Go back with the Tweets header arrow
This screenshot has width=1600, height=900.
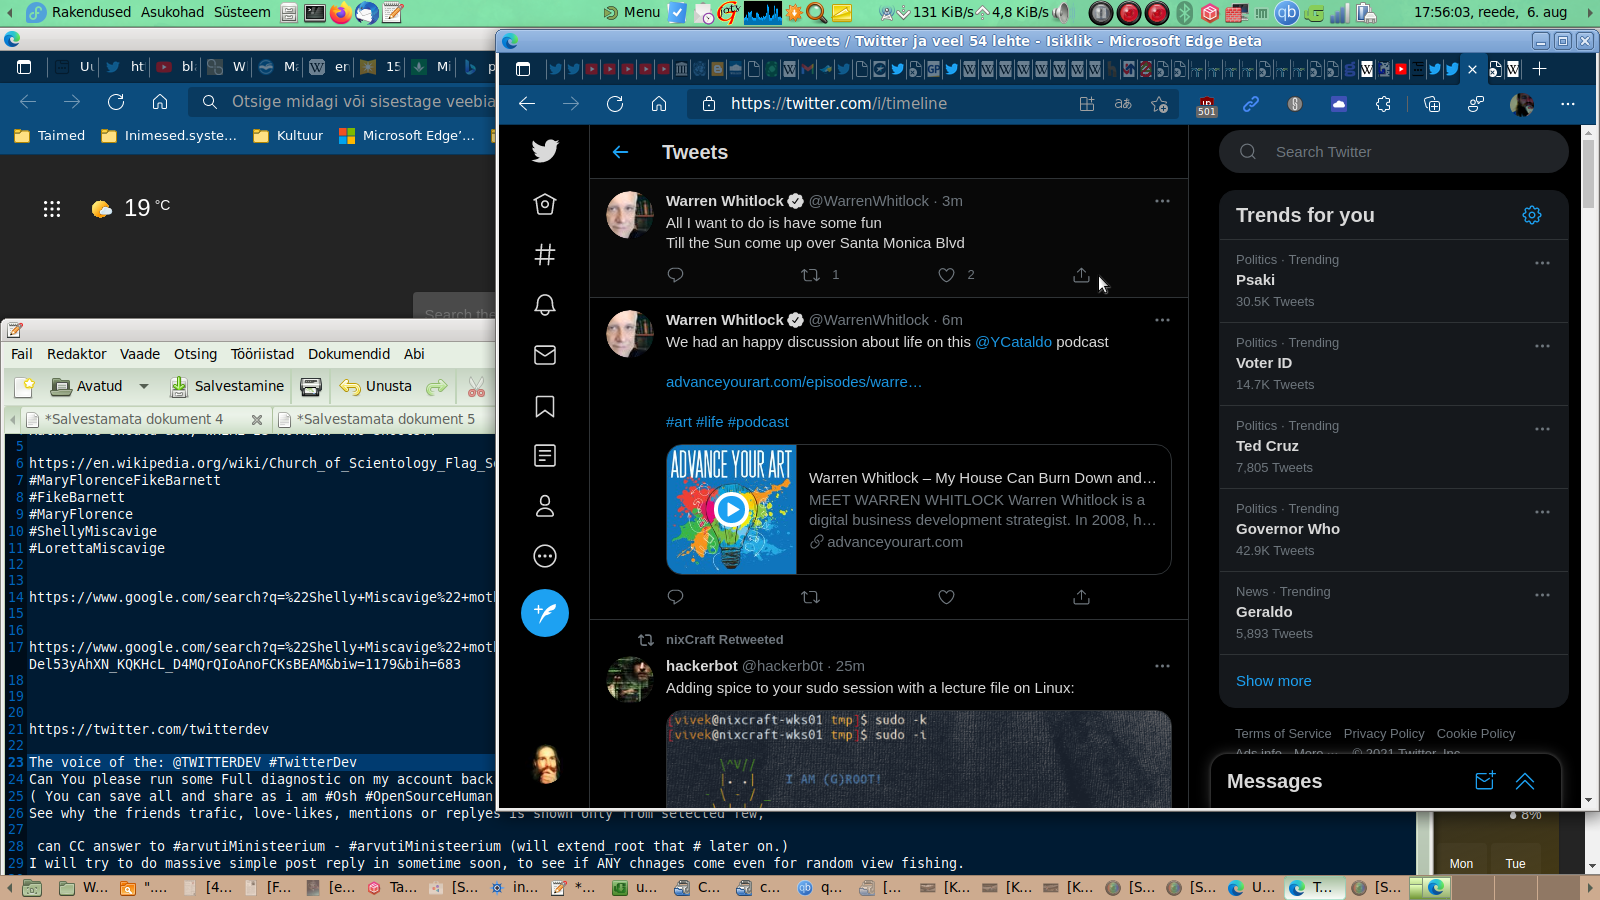(x=620, y=152)
